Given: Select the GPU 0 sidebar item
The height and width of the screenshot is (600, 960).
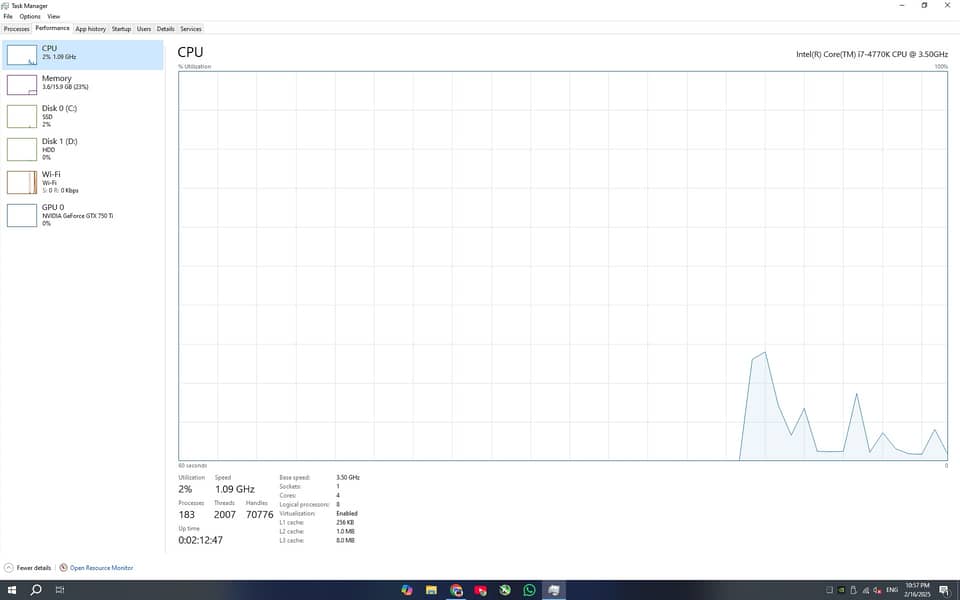Looking at the screenshot, I should click(83, 215).
